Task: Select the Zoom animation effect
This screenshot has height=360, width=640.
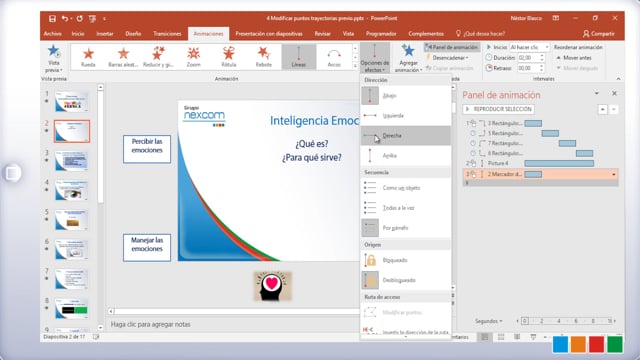Action: (193, 57)
